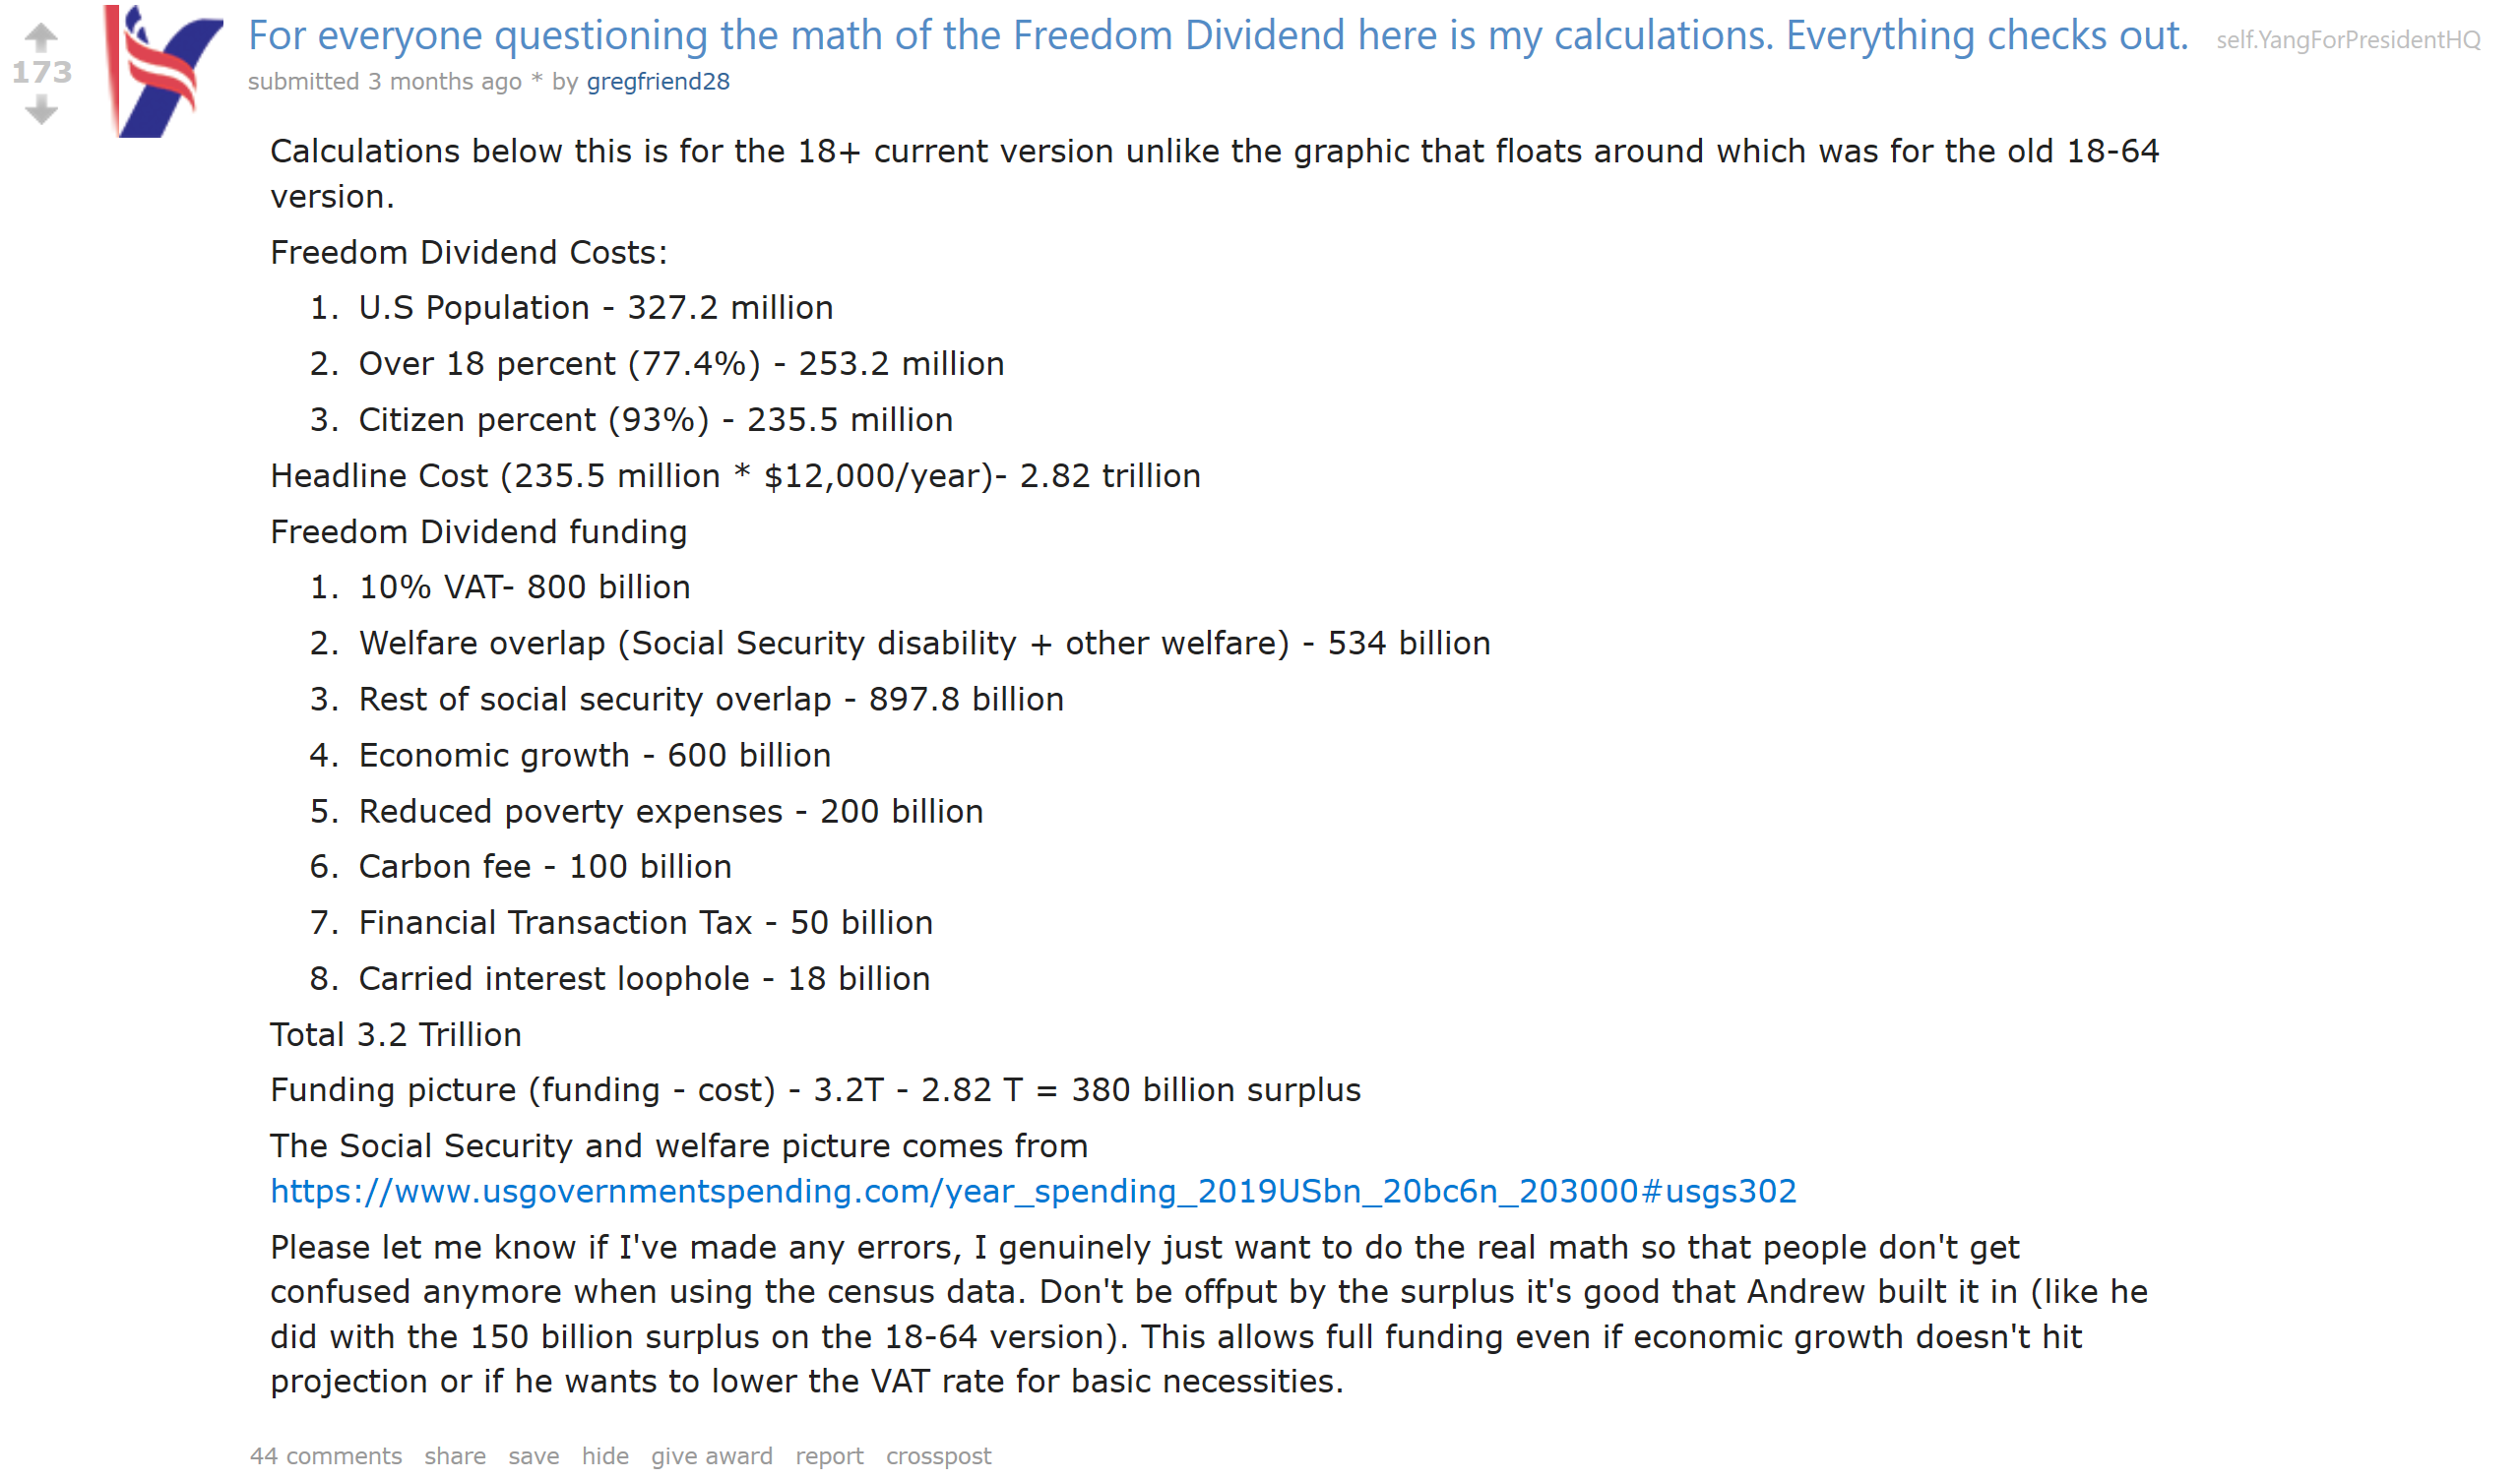Click the 'Headline Cost' calculation line
Screen dimensions: 2520x1480
tap(735, 476)
